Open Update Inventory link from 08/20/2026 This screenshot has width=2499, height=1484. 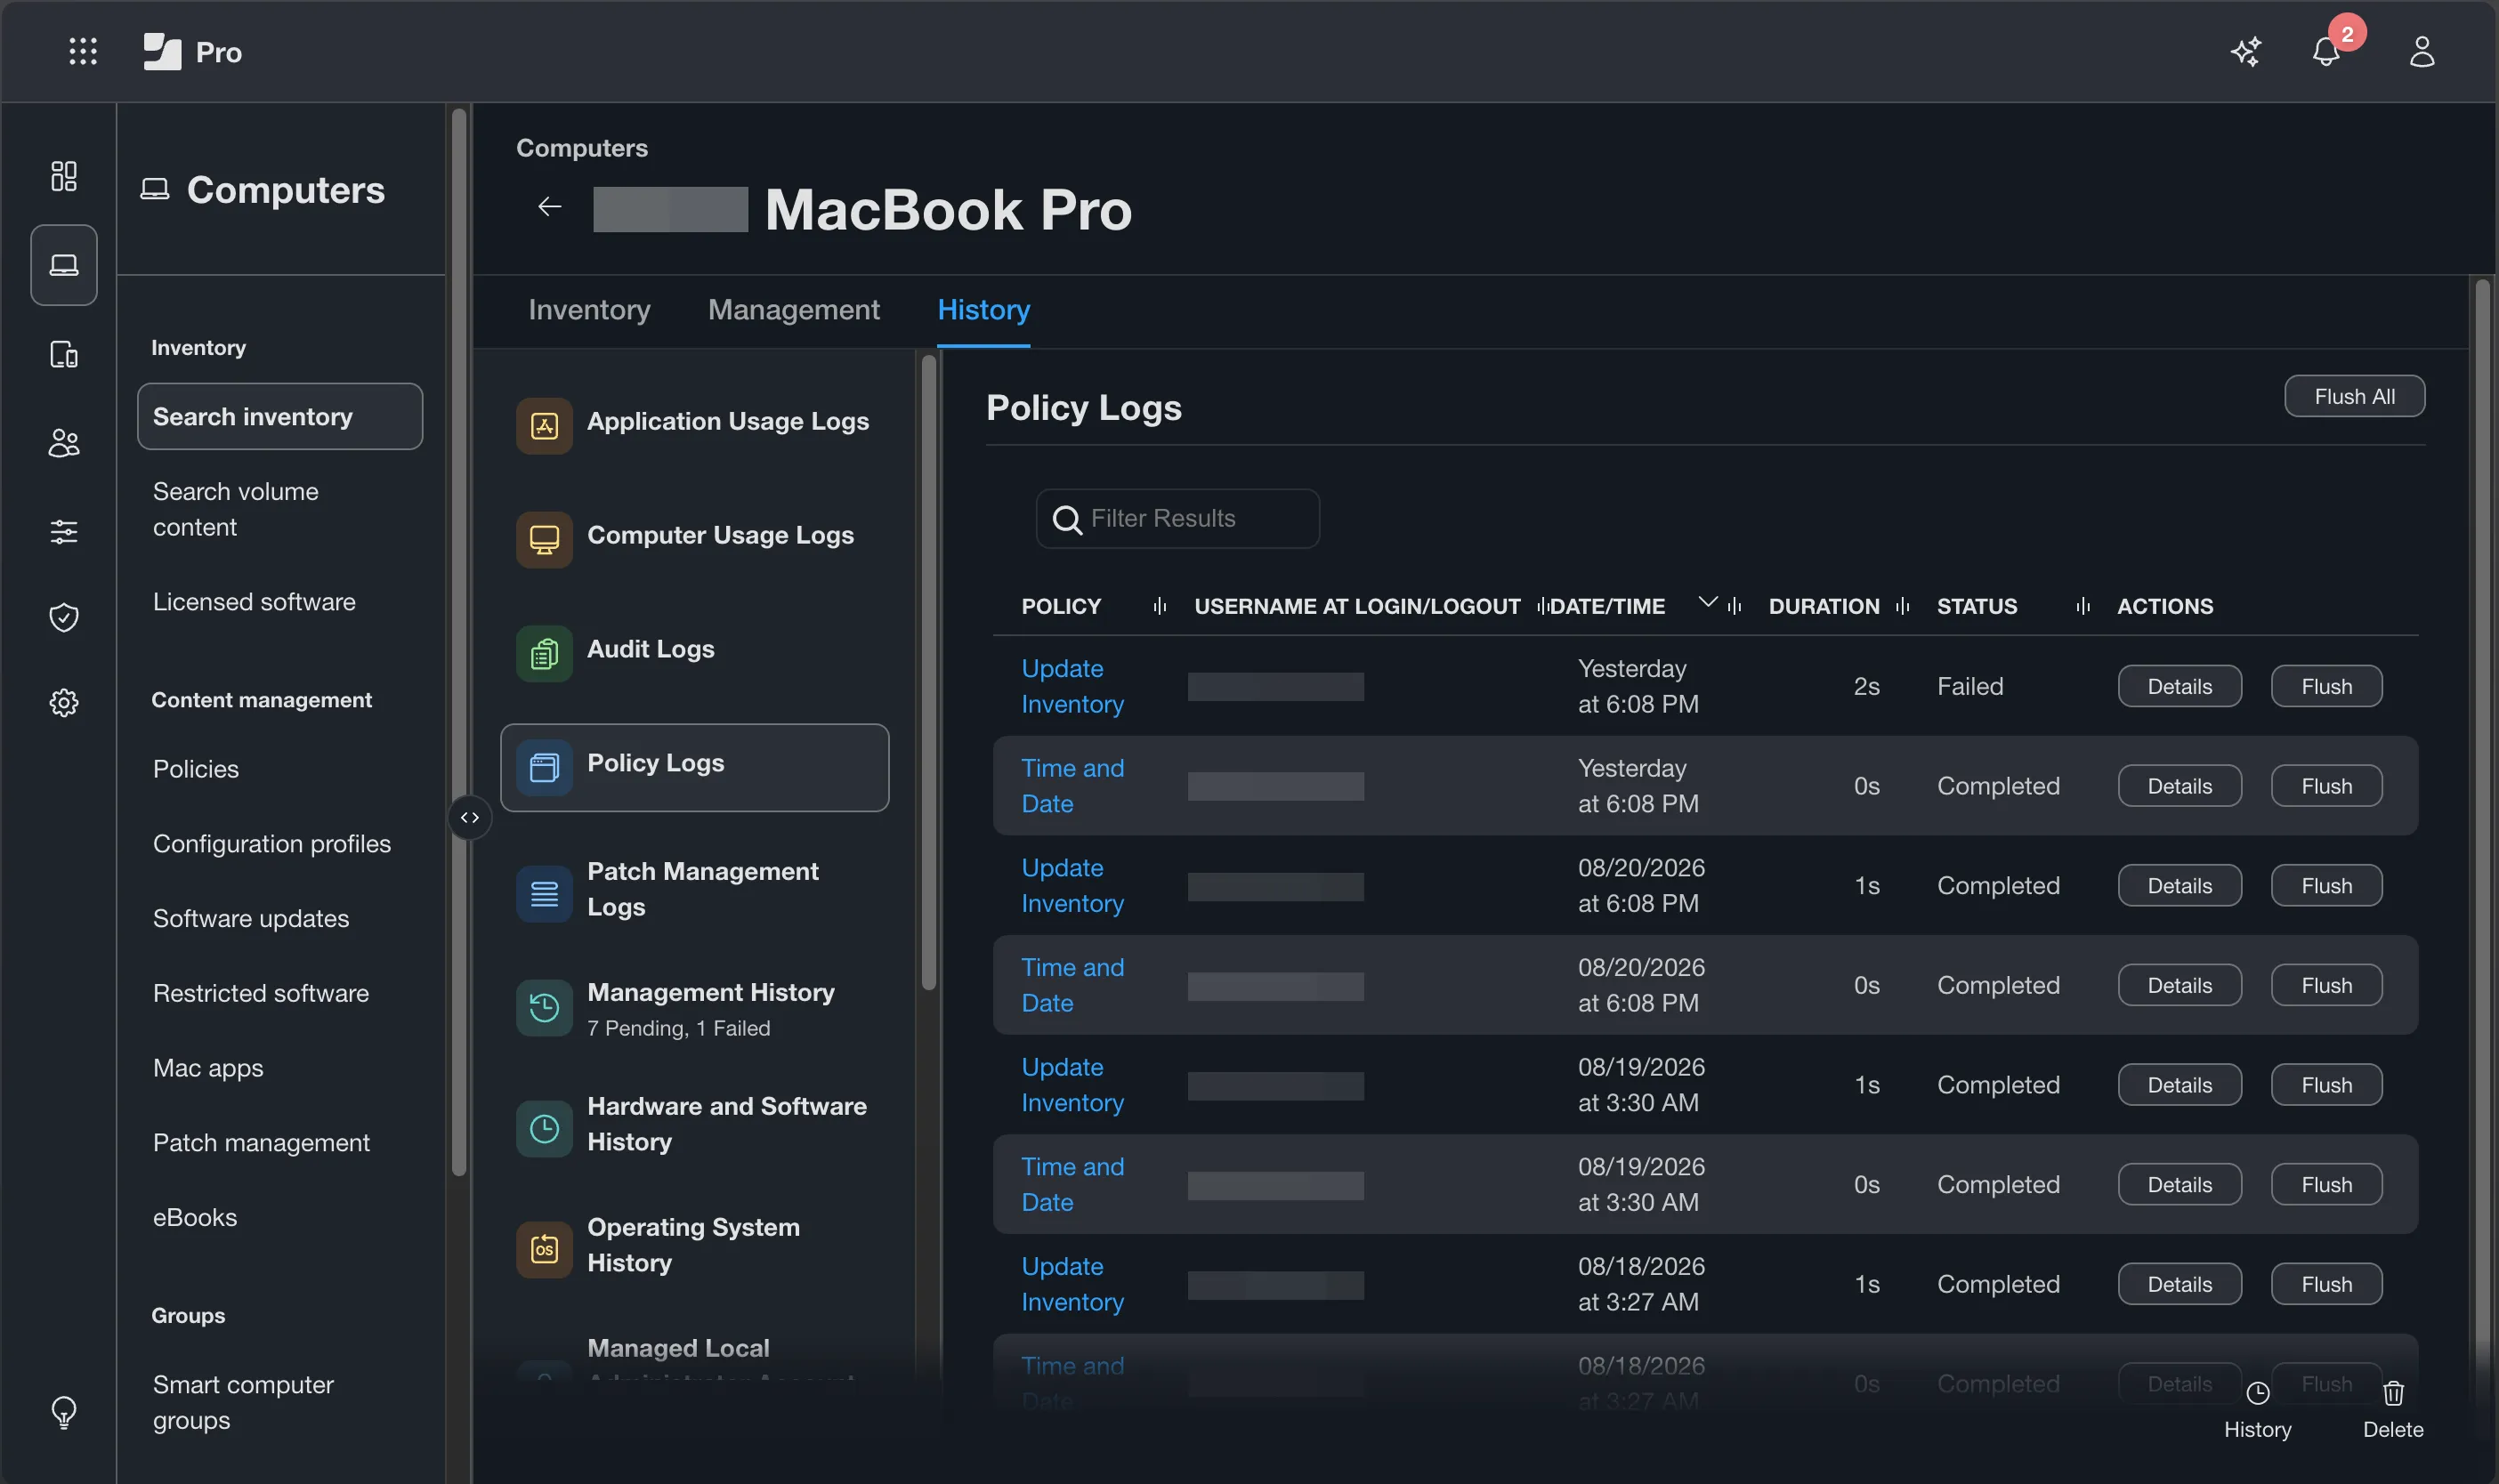1072,886
